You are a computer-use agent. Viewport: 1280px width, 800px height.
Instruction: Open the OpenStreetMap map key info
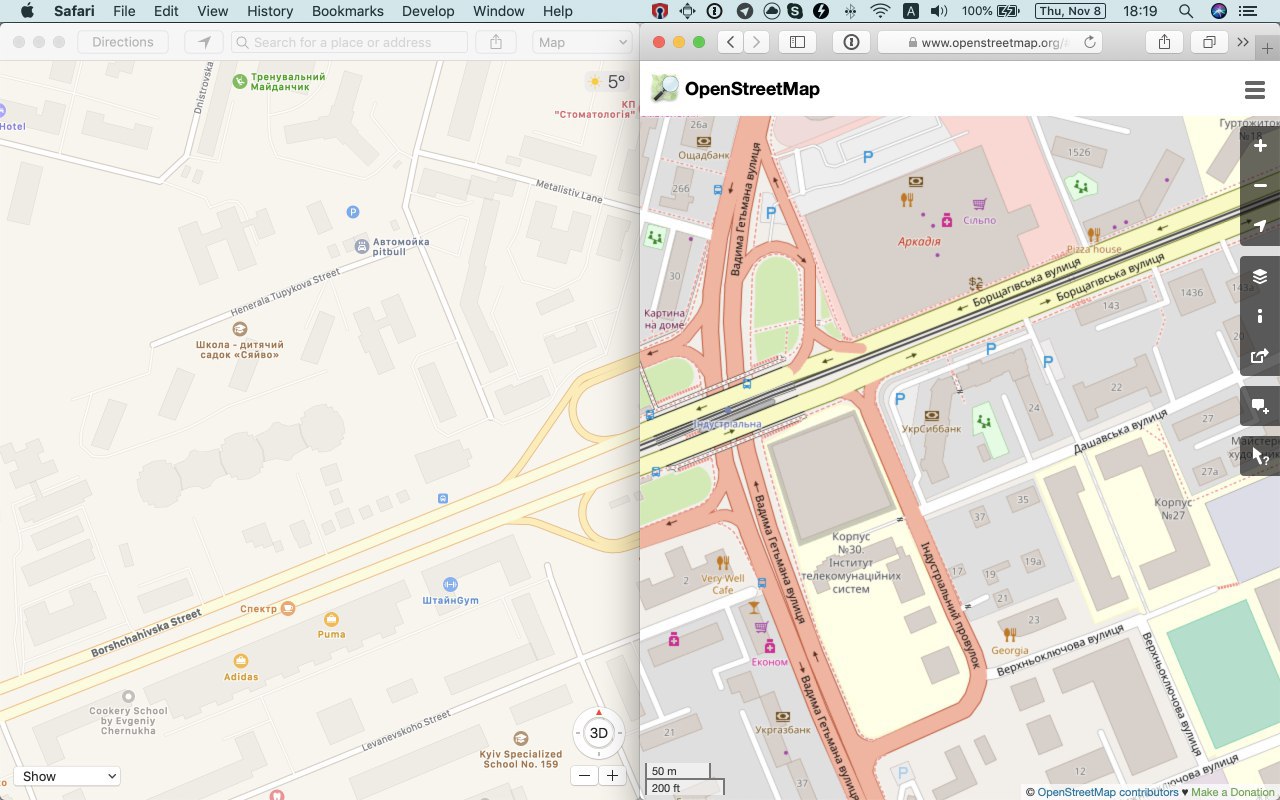pos(1260,317)
